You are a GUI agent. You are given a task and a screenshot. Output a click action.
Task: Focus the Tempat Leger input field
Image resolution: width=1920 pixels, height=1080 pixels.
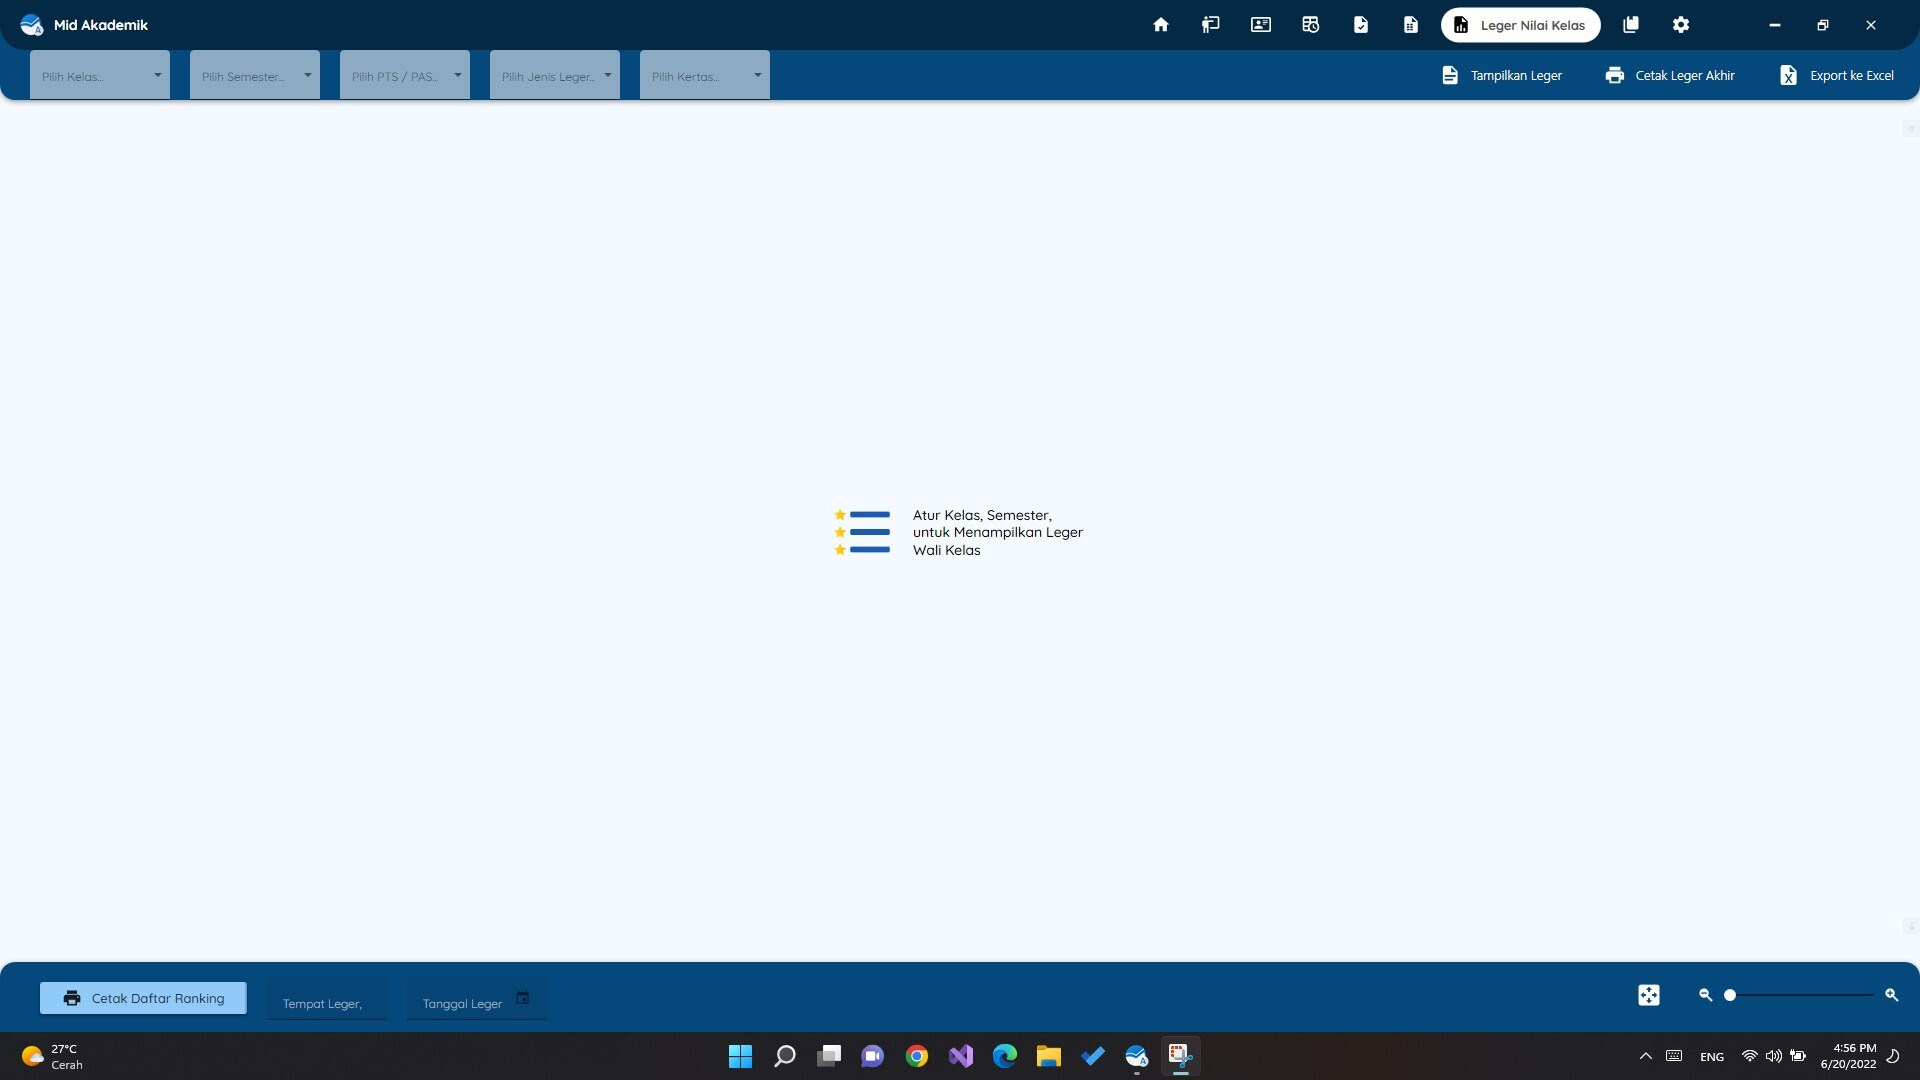[325, 1003]
